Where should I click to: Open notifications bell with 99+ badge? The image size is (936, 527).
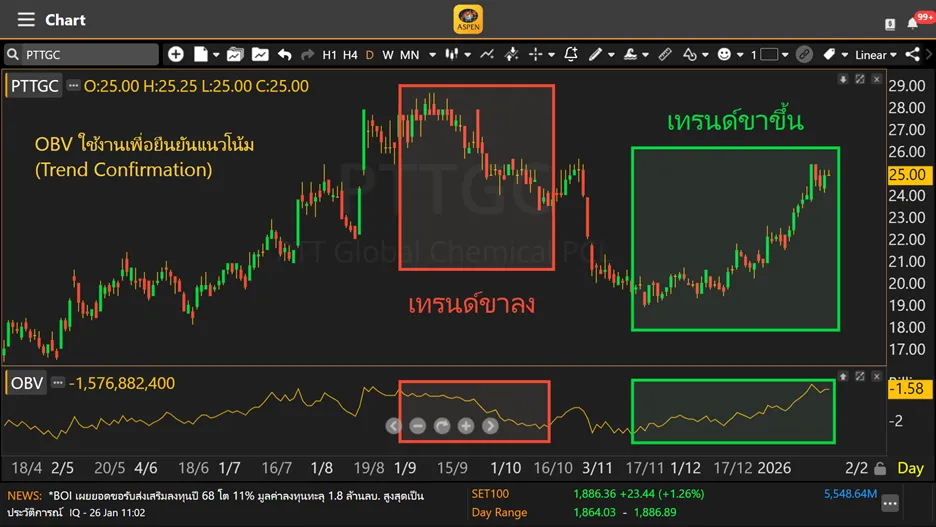click(913, 22)
